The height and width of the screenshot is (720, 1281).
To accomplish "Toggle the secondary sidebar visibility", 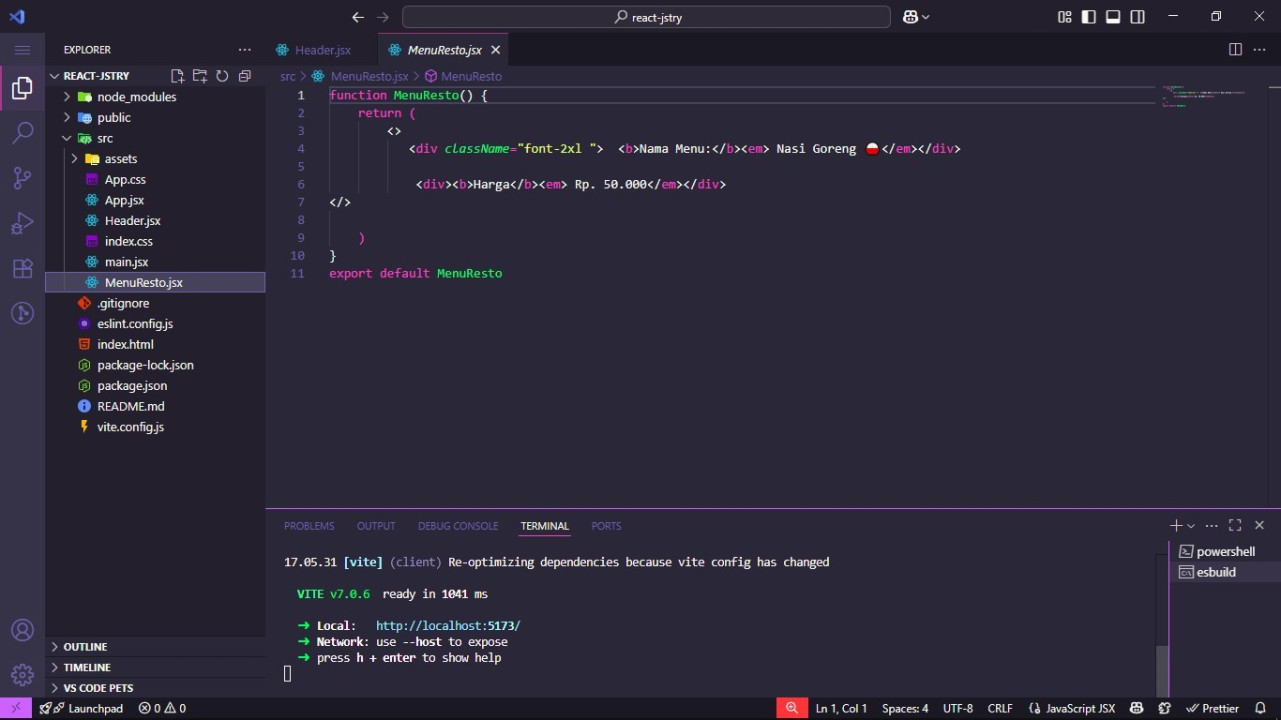I will (x=1138, y=17).
